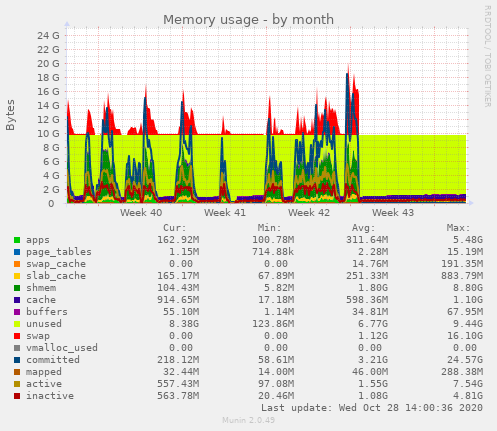Click the Max column header
Viewport: 497px width, 431px height.
point(458,228)
